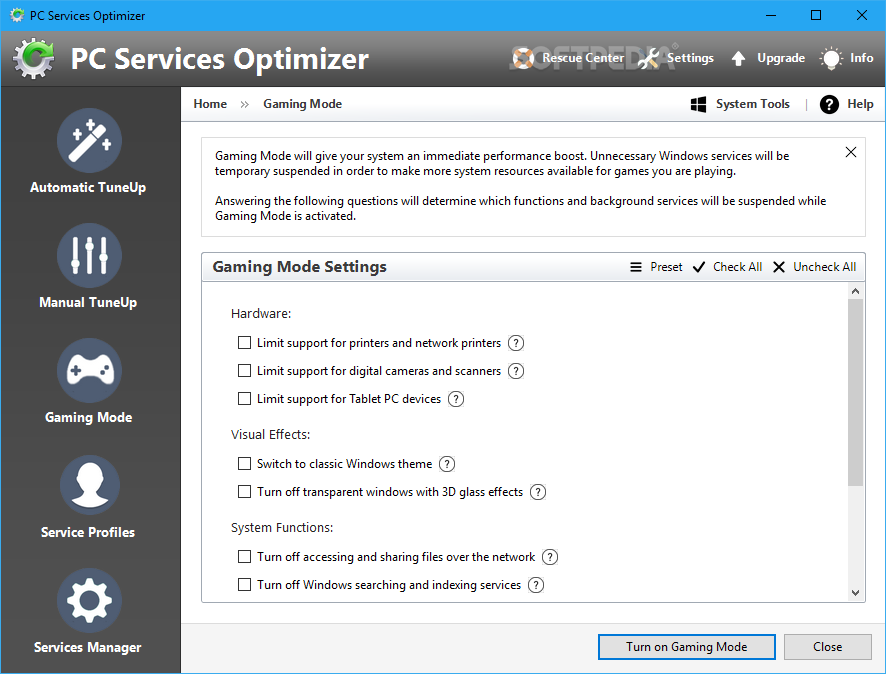Image resolution: width=886 pixels, height=674 pixels.
Task: Enable Limit support for Tablet PC devices
Action: 244,399
